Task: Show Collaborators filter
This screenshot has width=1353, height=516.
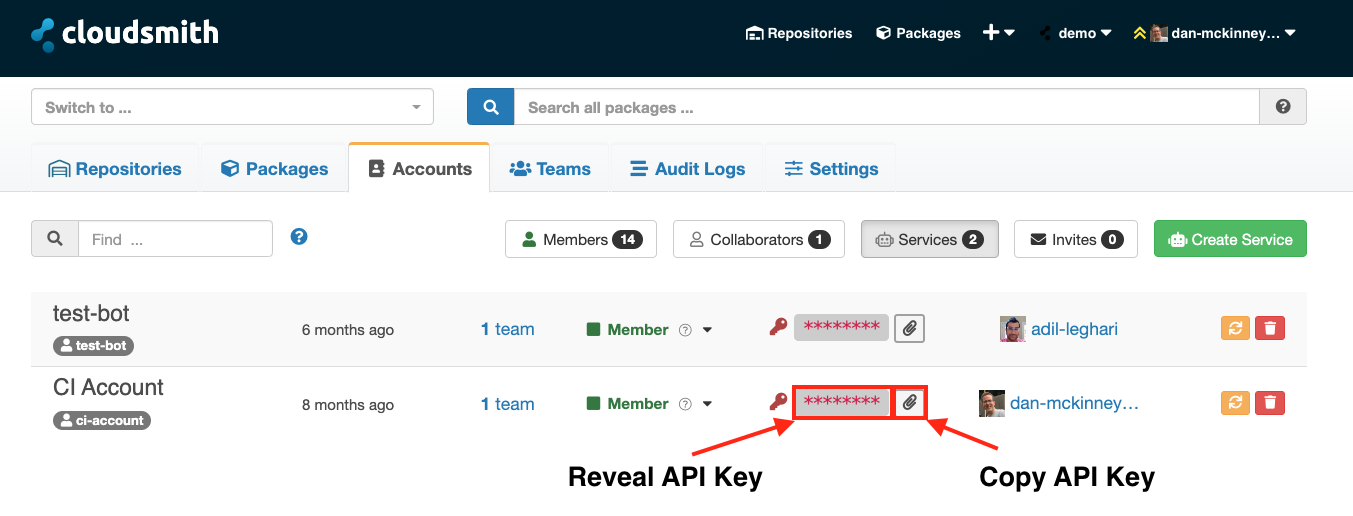Action: [759, 239]
